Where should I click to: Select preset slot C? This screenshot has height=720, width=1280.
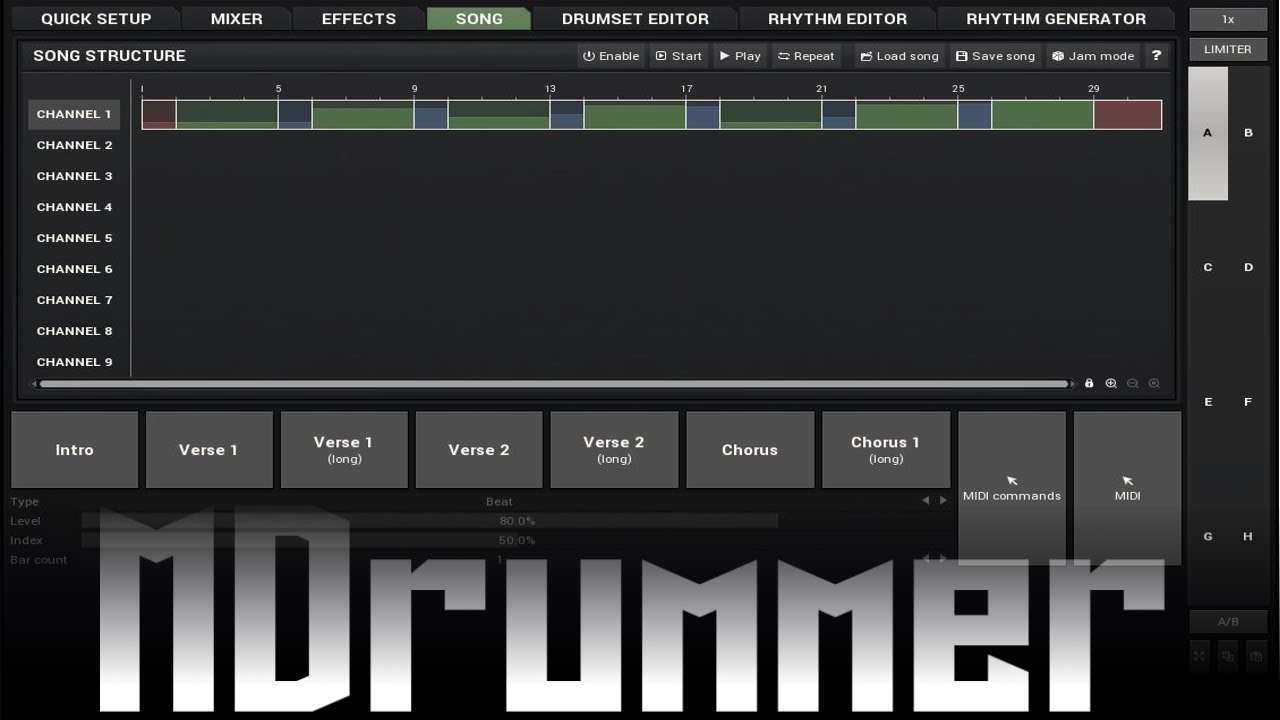click(x=1208, y=267)
